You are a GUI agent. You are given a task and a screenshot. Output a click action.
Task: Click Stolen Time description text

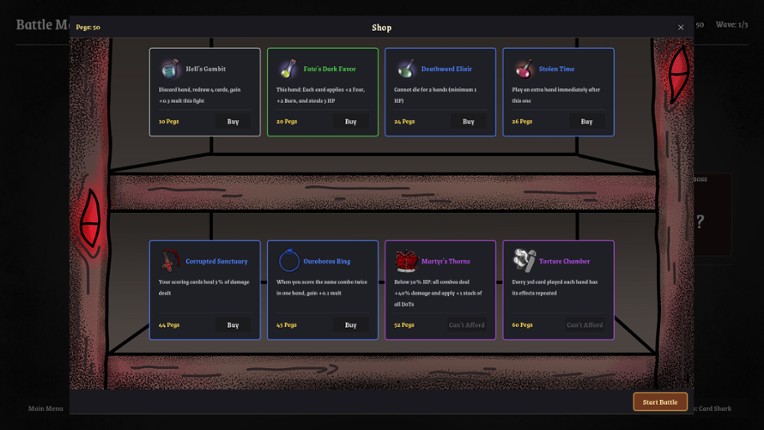pos(556,95)
